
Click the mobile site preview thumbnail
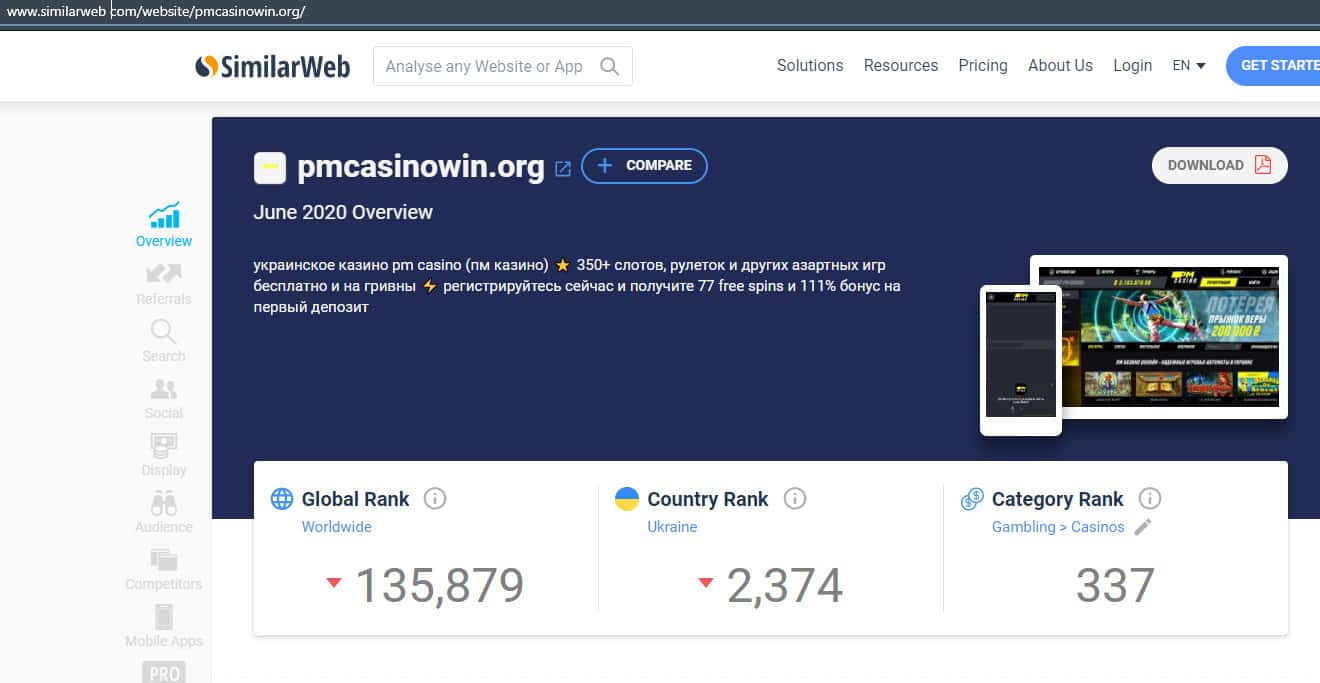click(1021, 360)
